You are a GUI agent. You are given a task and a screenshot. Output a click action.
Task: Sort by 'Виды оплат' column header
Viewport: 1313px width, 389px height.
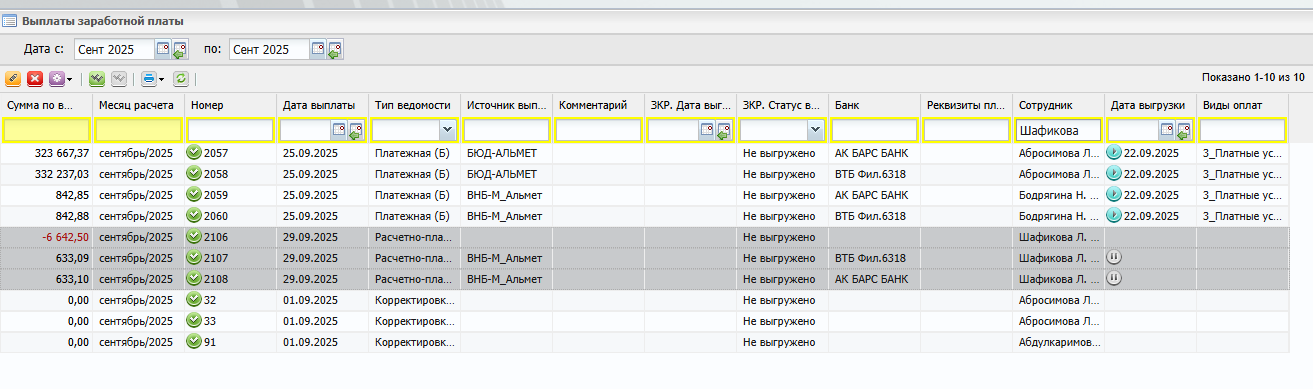(1242, 105)
